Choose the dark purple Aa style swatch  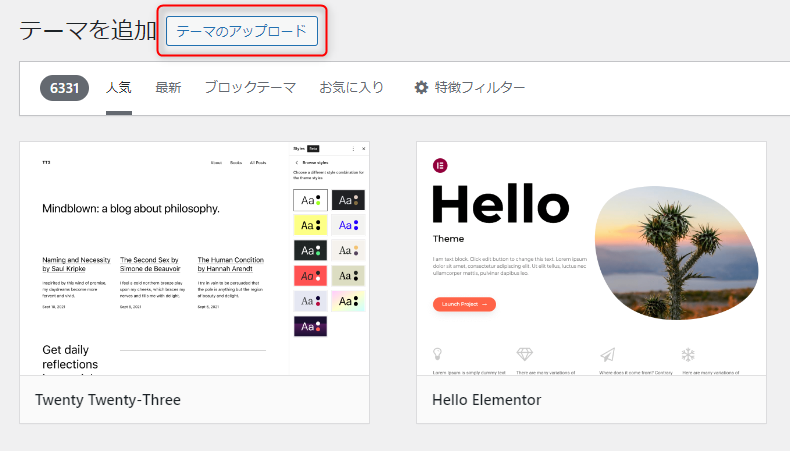click(310, 326)
